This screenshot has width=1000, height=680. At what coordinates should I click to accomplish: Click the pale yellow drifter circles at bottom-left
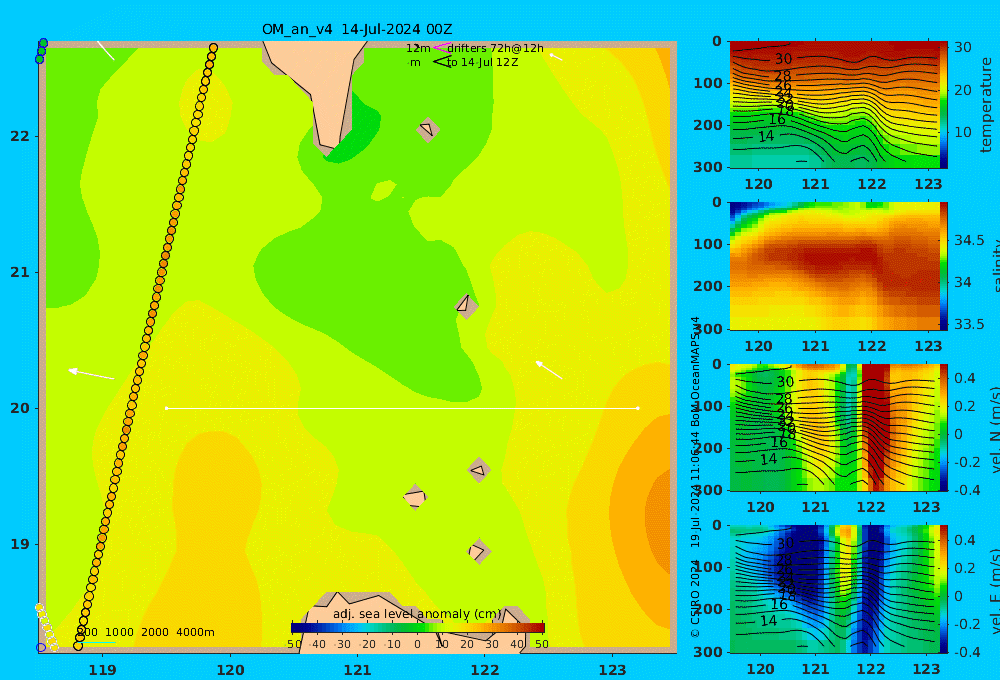(x=47, y=627)
